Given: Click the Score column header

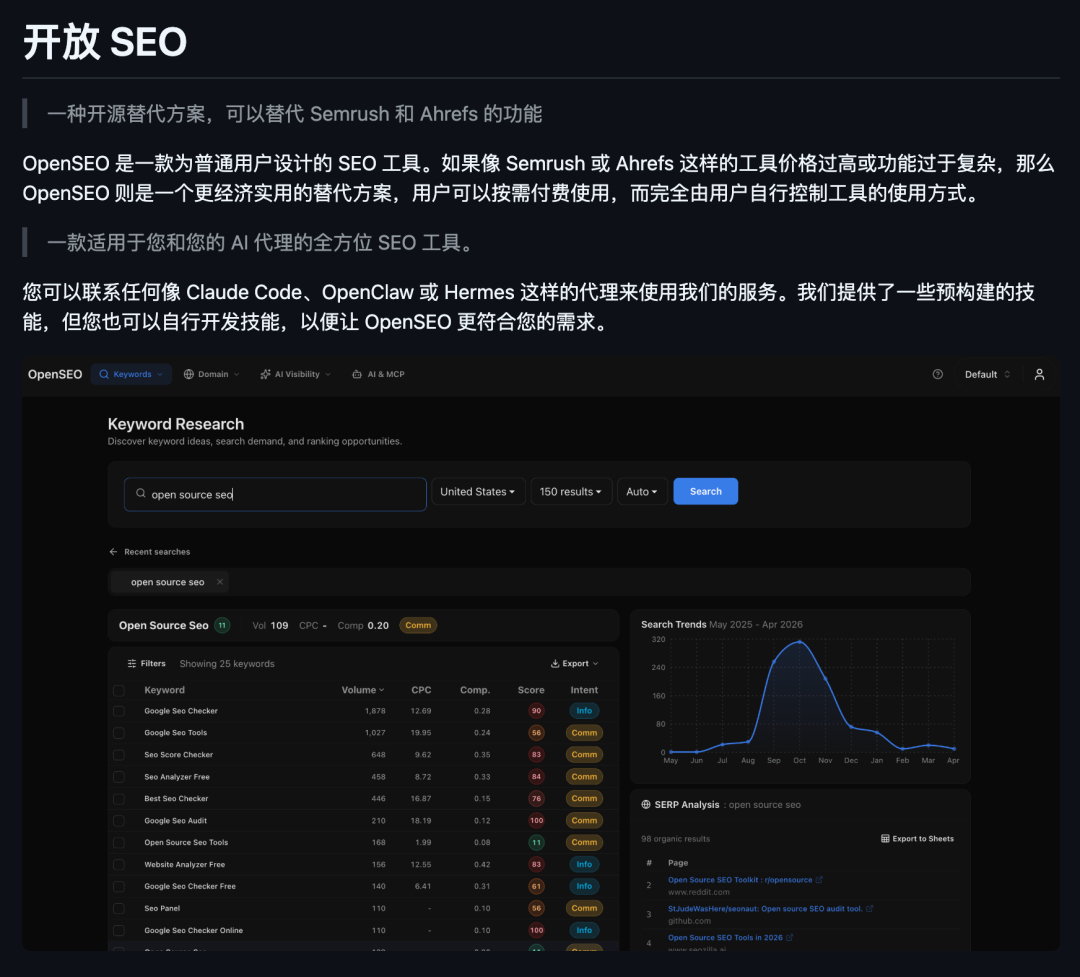Looking at the screenshot, I should (531, 690).
